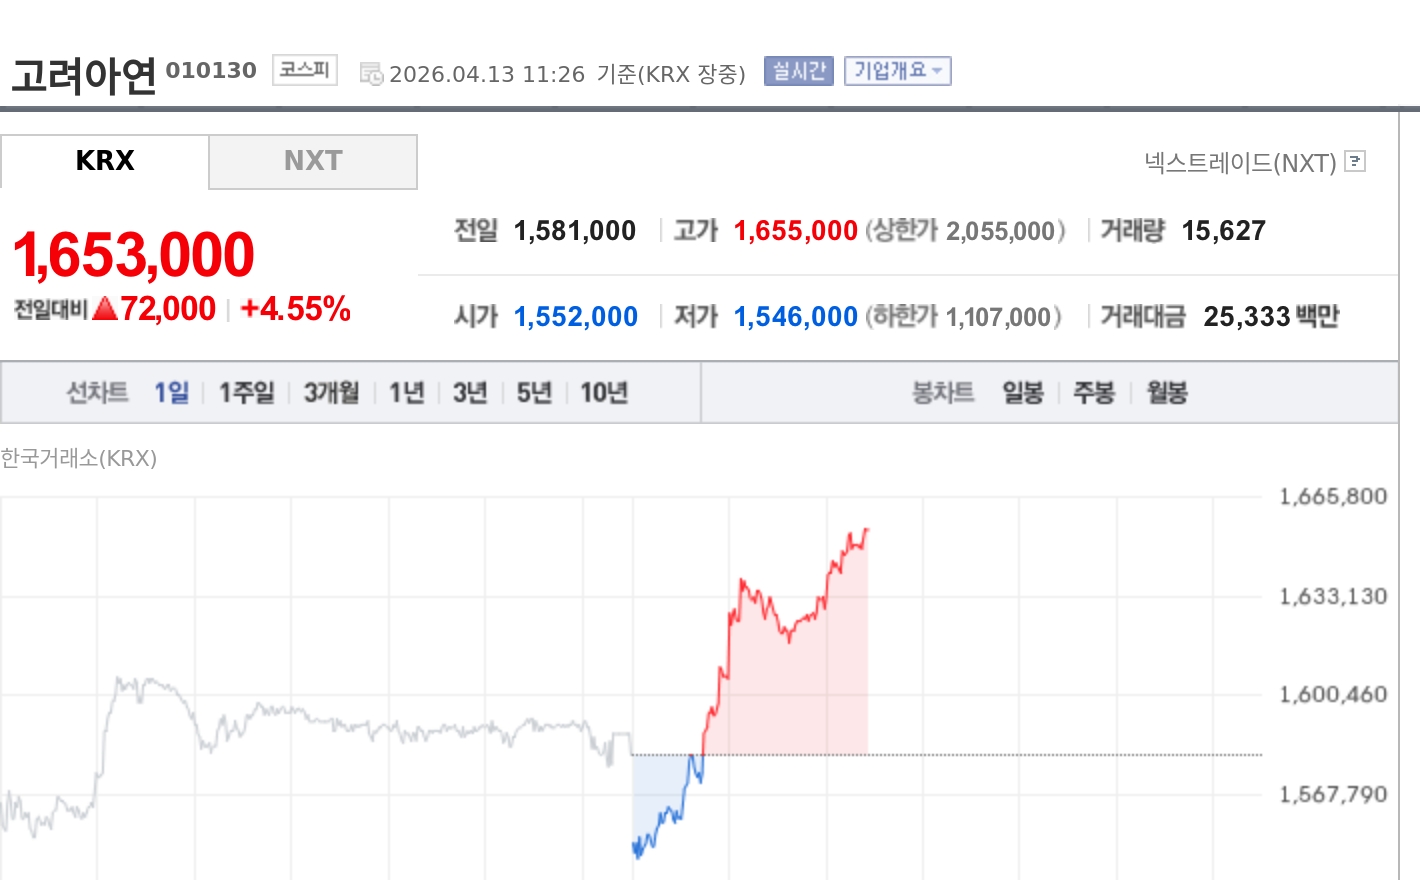Show the 1년 line chart
The image size is (1420, 880).
(x=406, y=392)
